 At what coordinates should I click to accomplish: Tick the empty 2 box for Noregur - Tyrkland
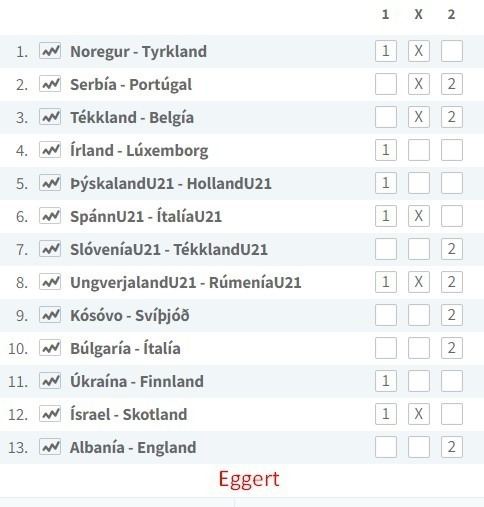point(452,51)
